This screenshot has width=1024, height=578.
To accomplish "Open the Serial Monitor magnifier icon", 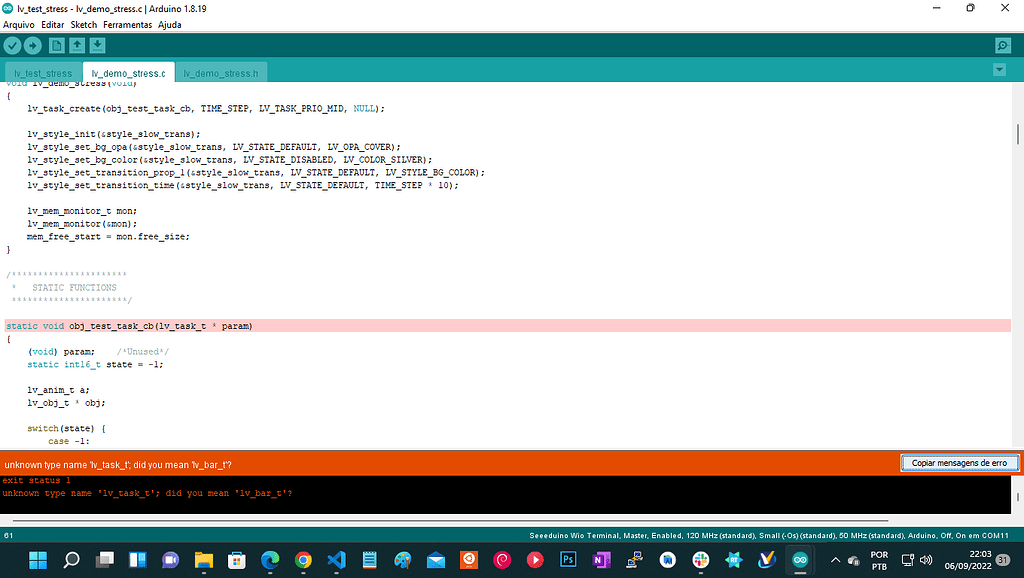I will [1001, 45].
